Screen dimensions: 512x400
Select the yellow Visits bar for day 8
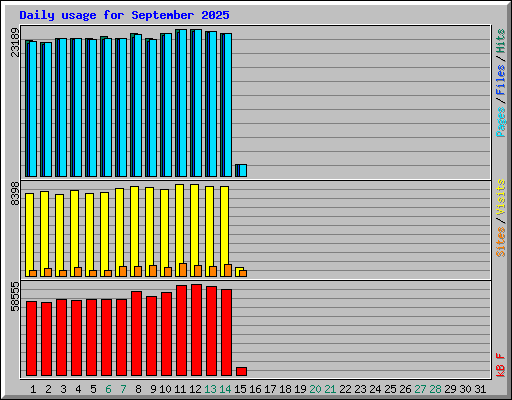point(134,231)
